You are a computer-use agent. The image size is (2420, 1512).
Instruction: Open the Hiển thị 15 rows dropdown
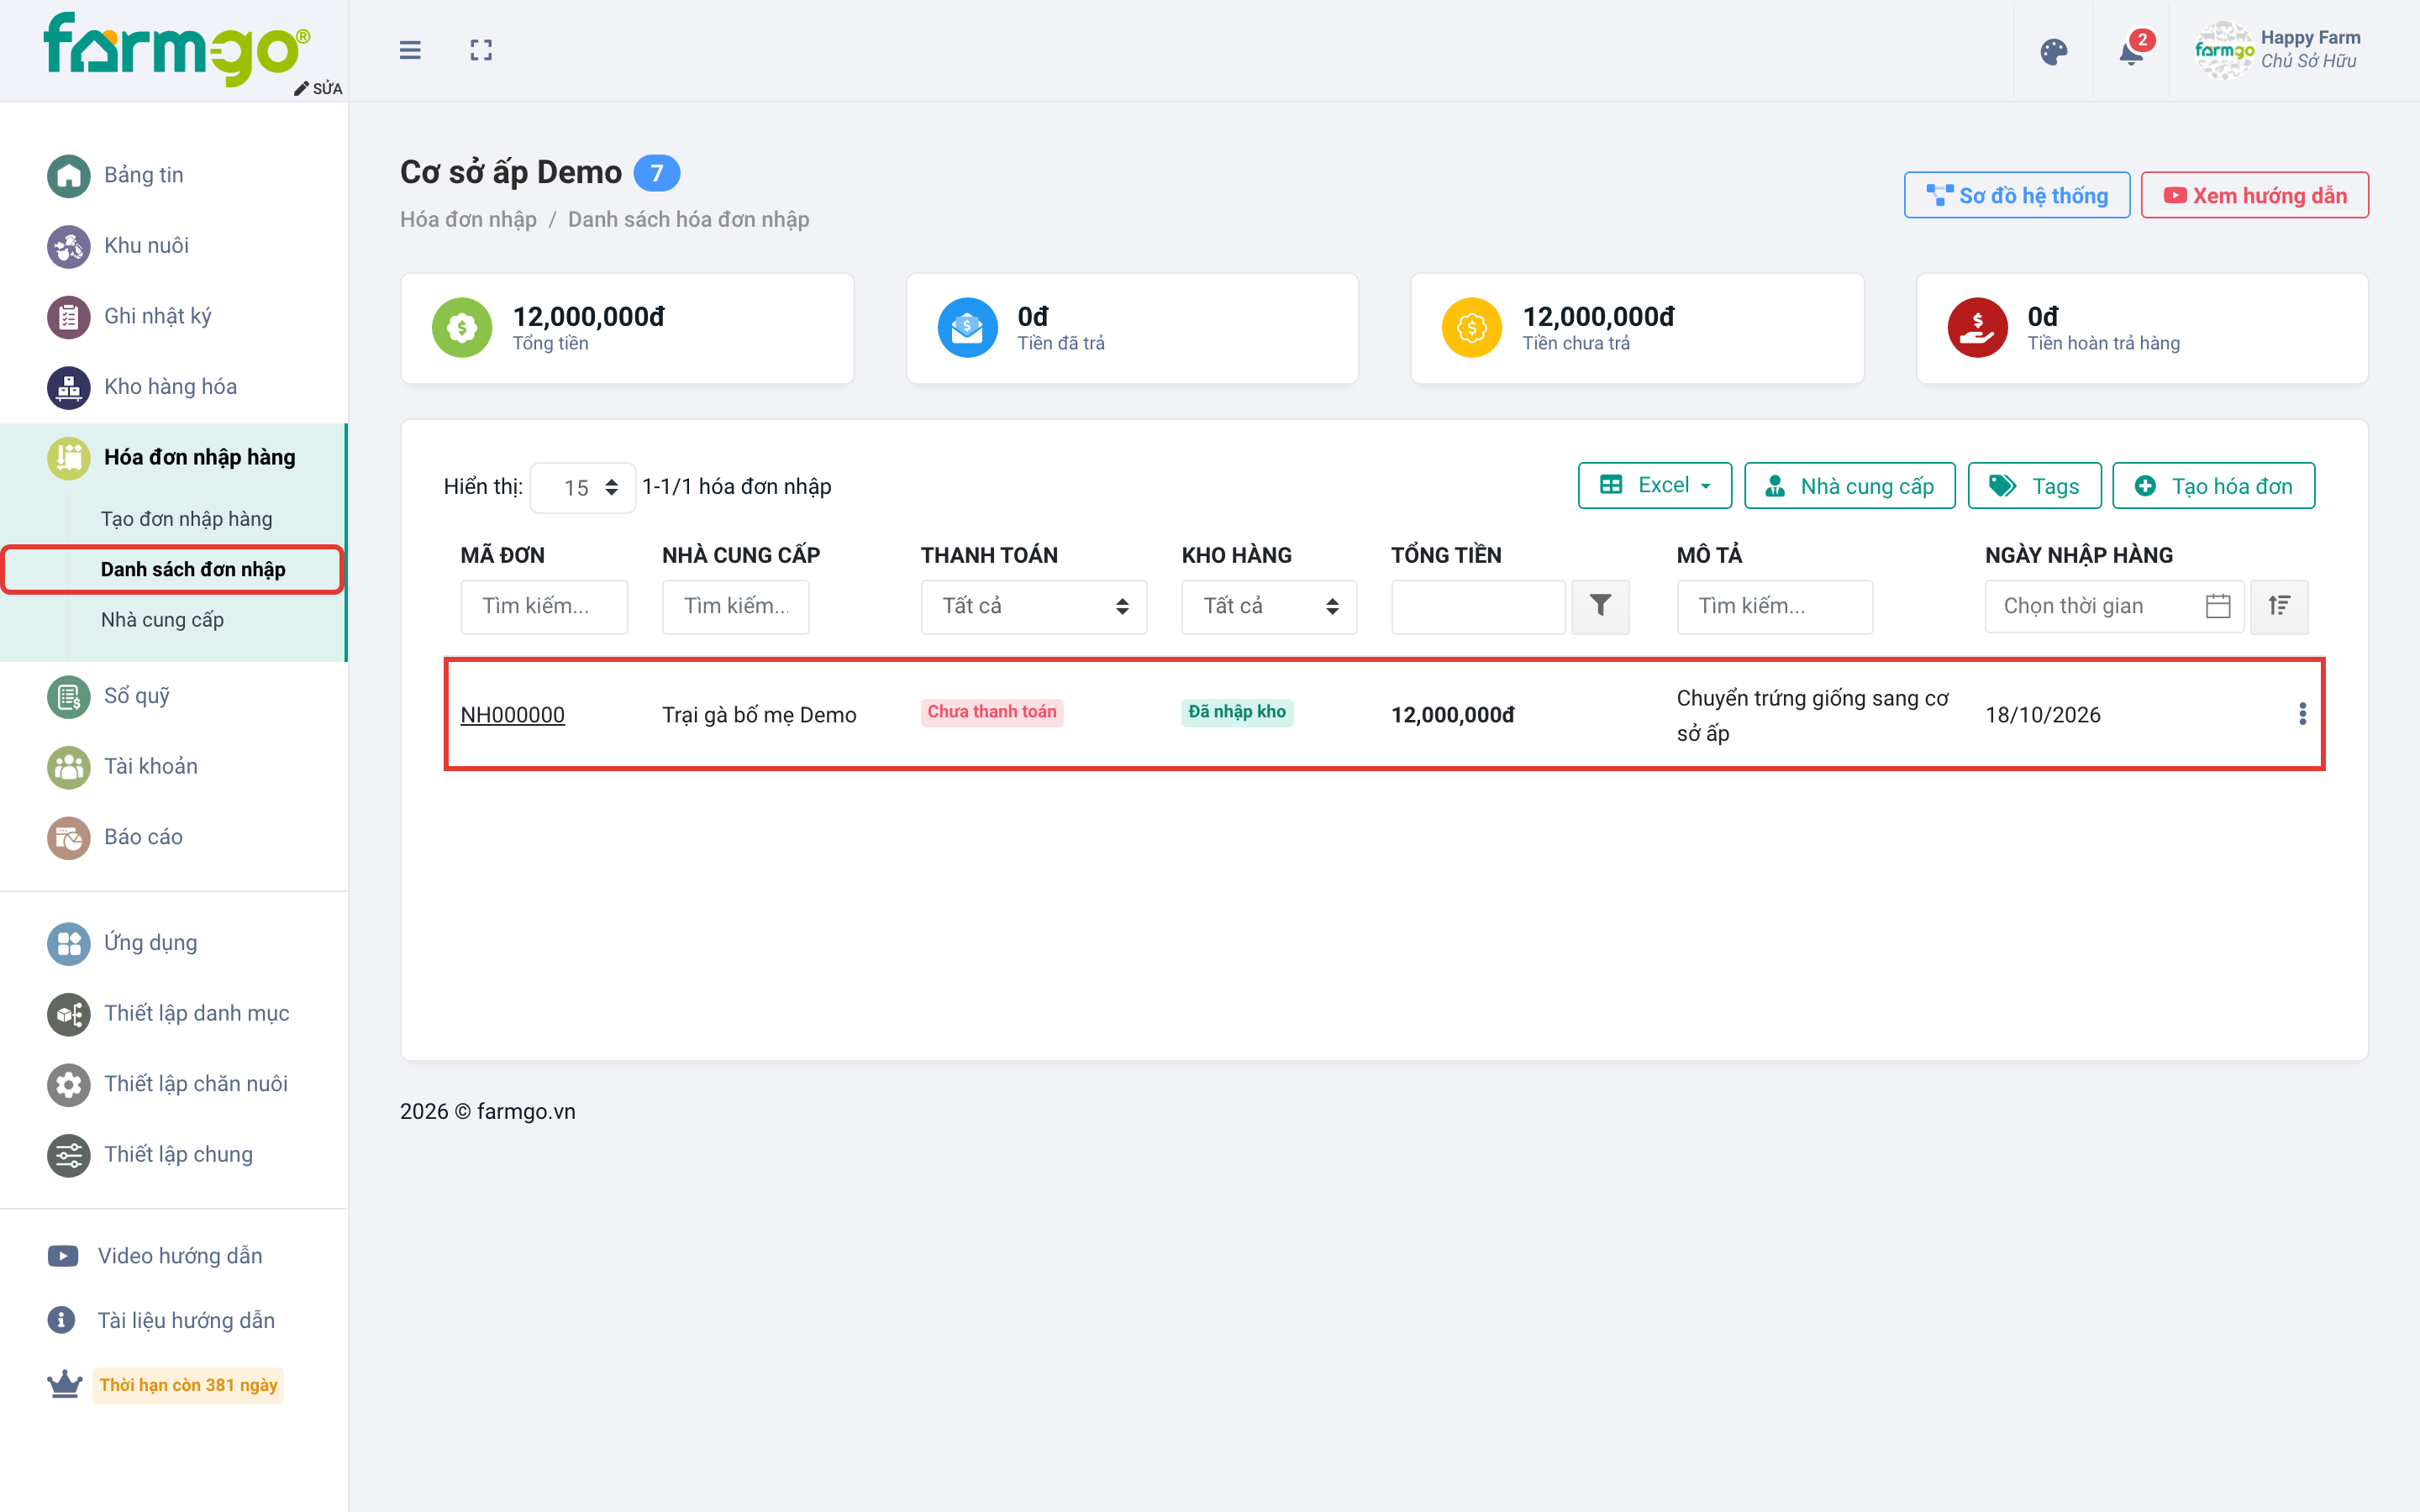point(583,488)
